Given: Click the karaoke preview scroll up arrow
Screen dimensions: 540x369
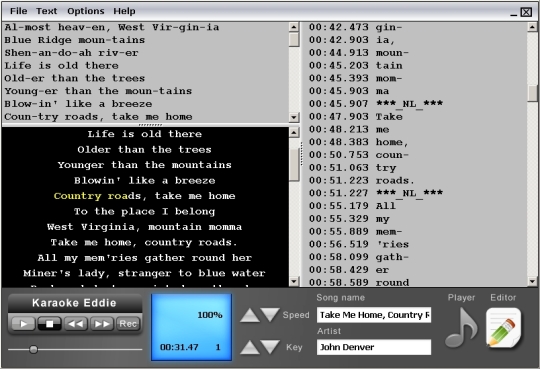Looking at the screenshot, I should click(x=294, y=132).
